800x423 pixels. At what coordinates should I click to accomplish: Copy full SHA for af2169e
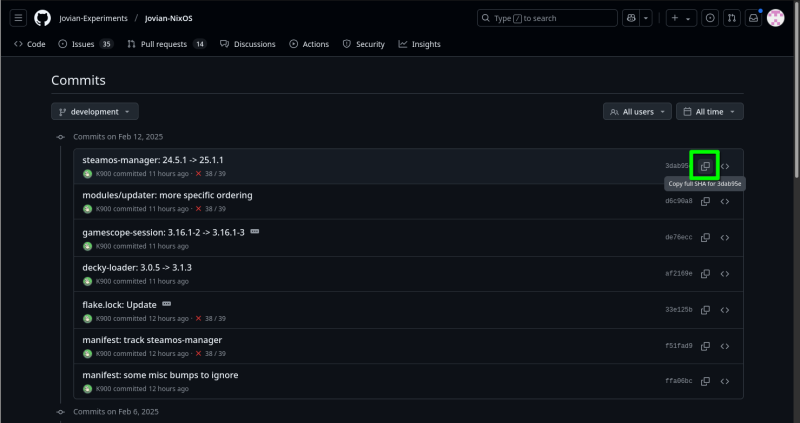pos(705,274)
